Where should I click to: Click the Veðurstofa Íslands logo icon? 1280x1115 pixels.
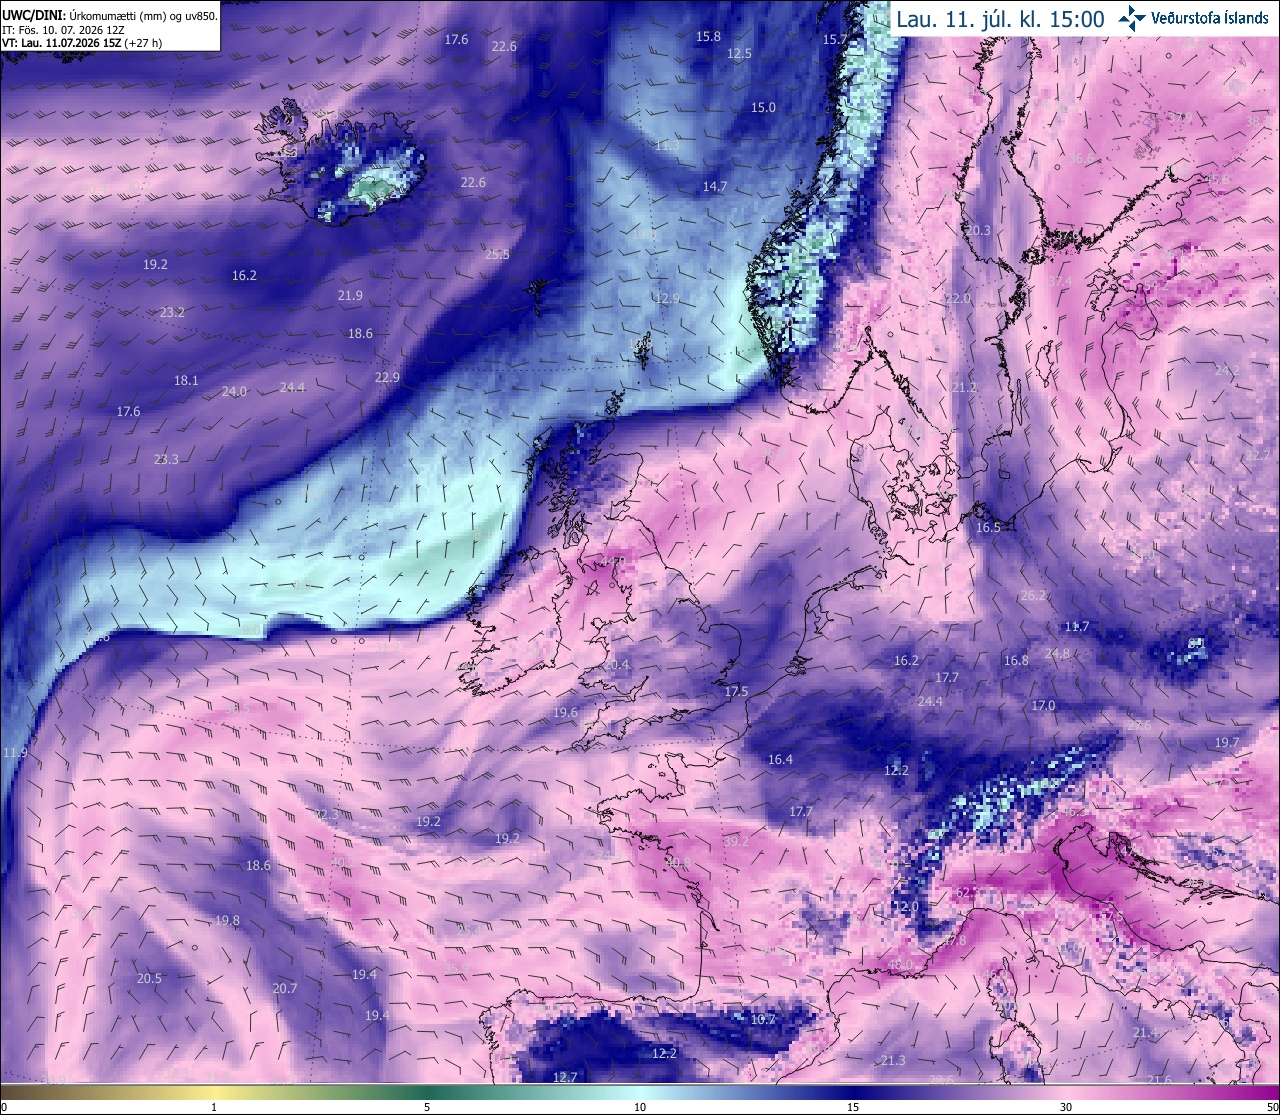point(1133,17)
